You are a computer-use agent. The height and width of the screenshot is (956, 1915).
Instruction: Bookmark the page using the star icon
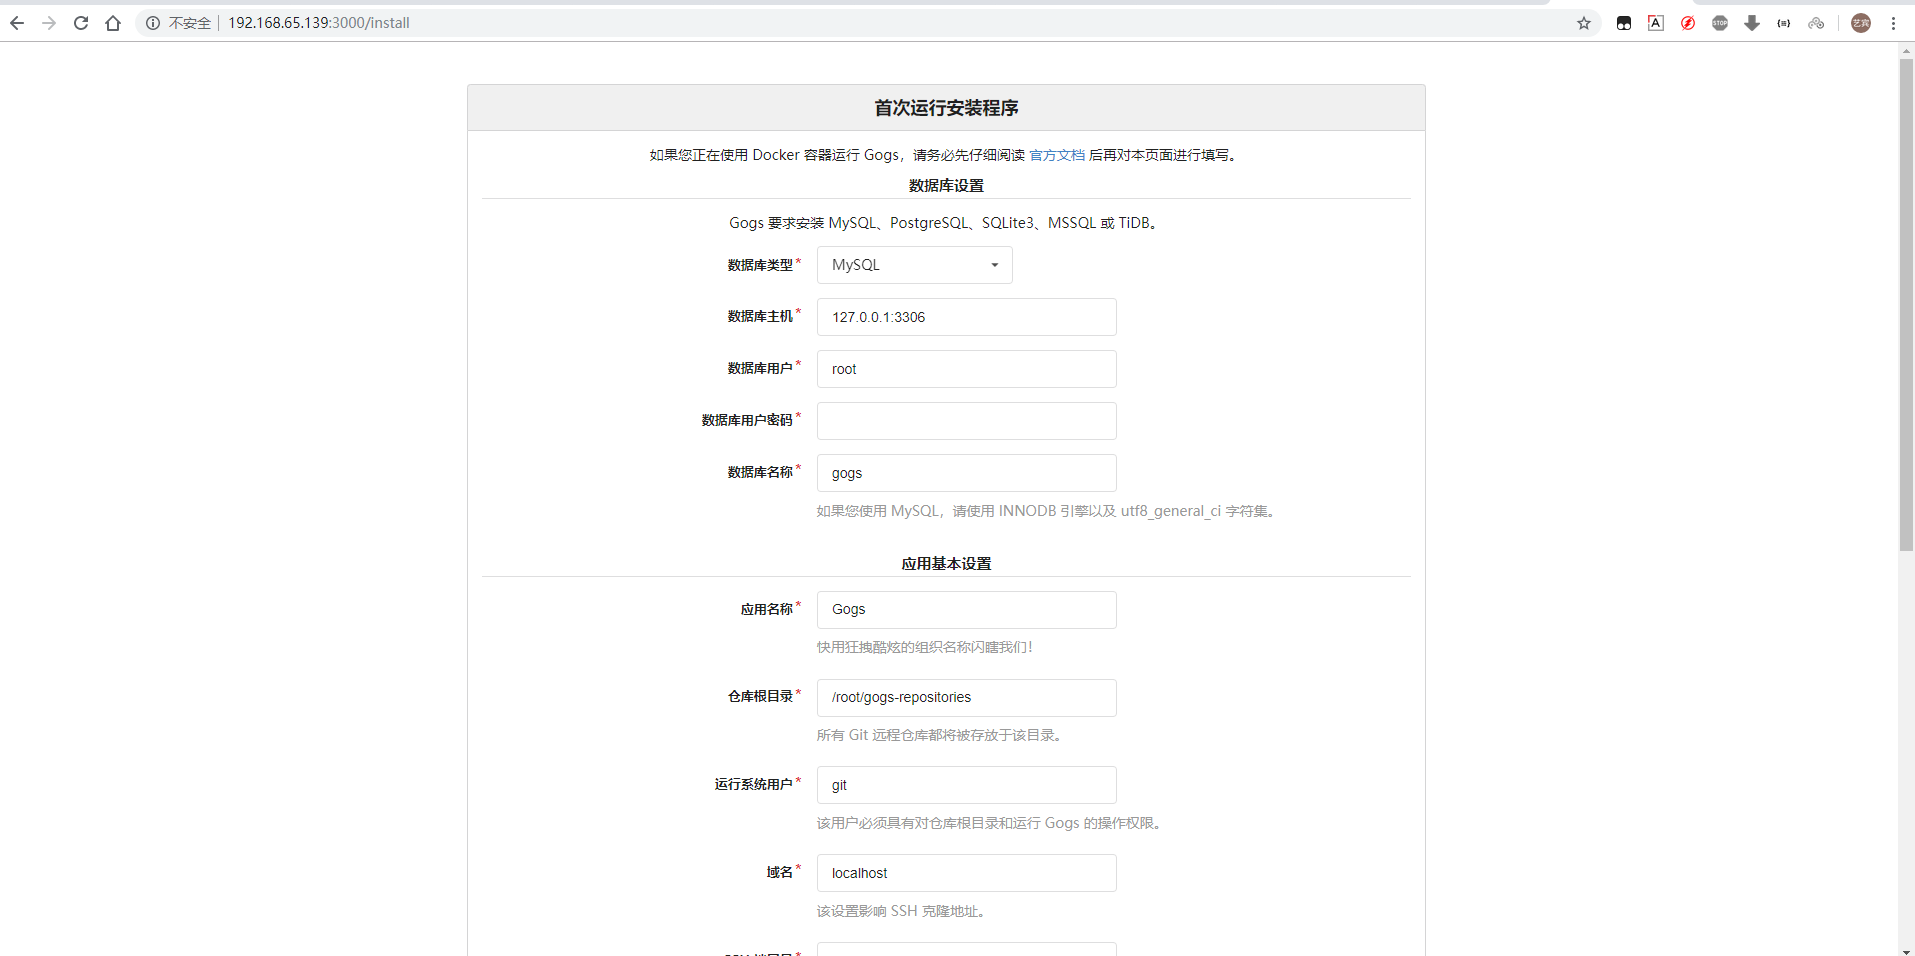point(1583,22)
